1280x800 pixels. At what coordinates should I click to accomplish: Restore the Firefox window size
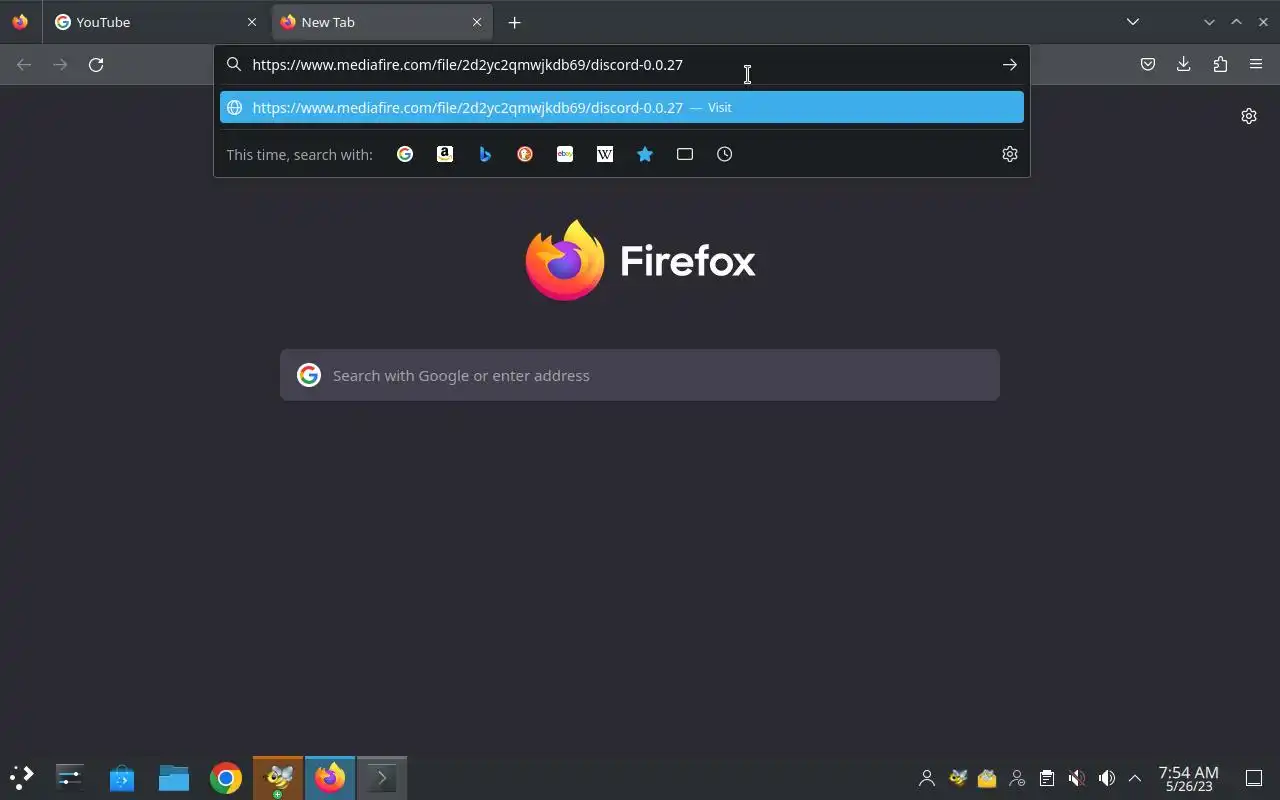pos(1236,22)
